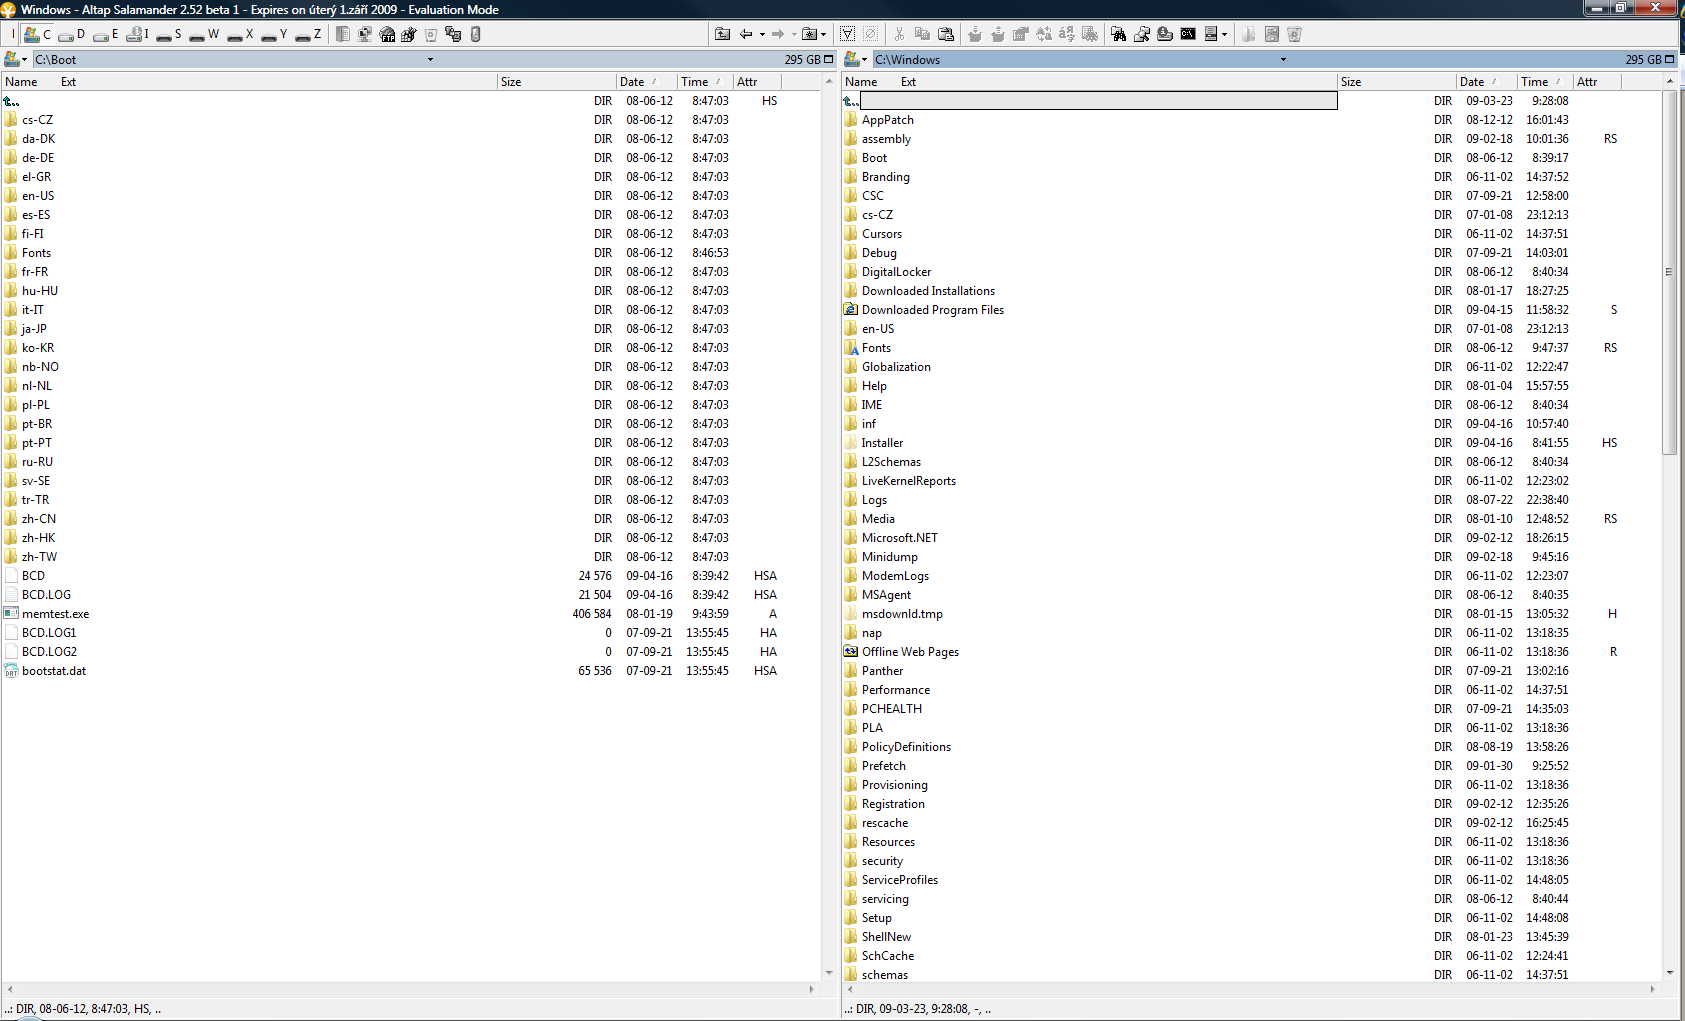Click the Pack files icon
The height and width of the screenshot is (1021, 1685).
pyautogui.click(x=975, y=34)
